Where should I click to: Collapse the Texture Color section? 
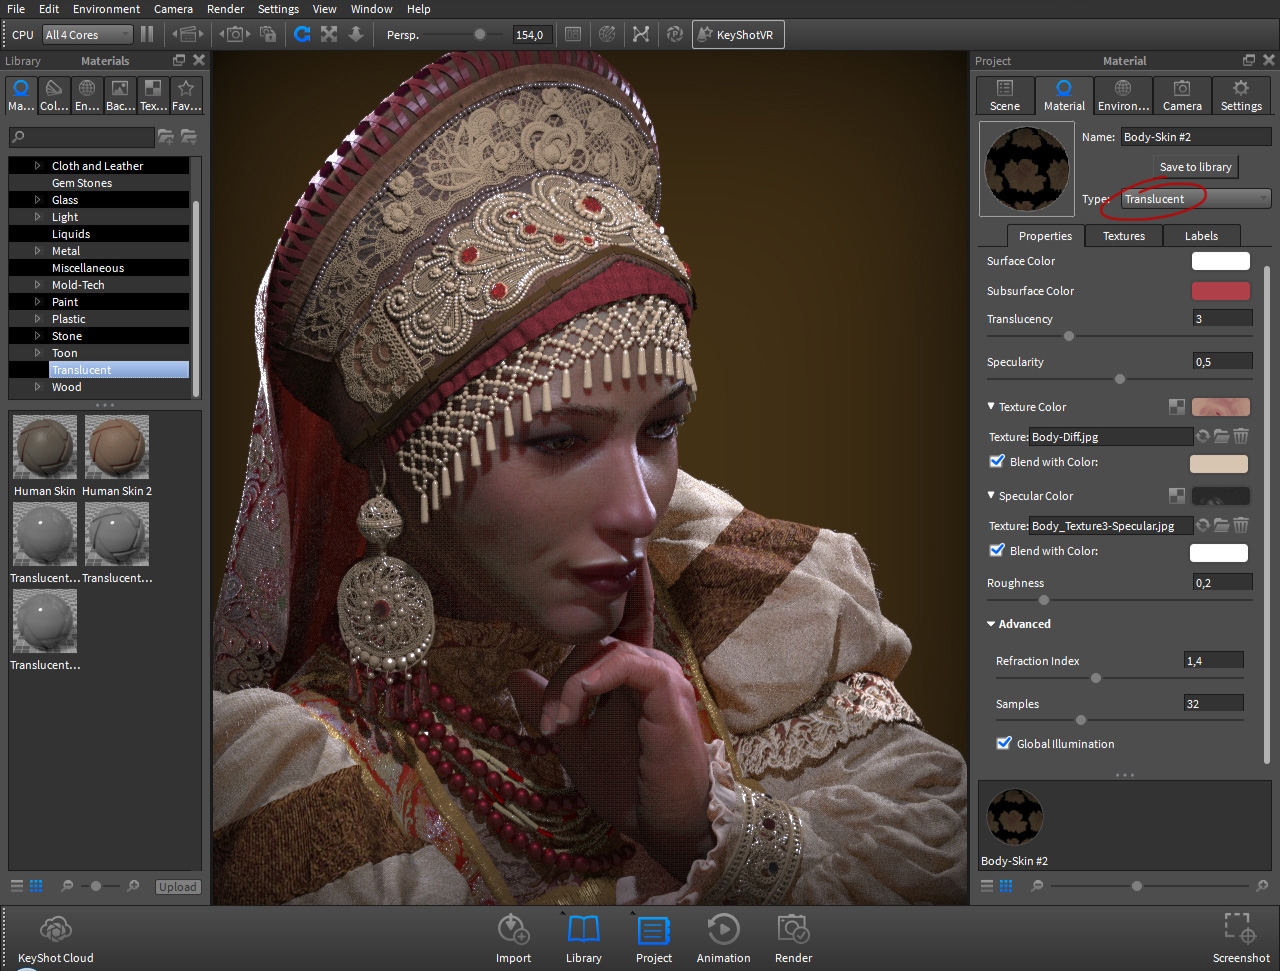pyautogui.click(x=991, y=406)
